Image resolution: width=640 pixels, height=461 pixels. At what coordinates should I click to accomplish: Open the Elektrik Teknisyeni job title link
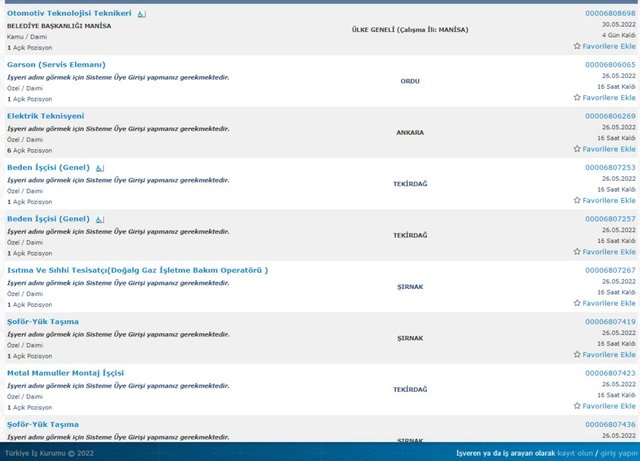(x=45, y=116)
